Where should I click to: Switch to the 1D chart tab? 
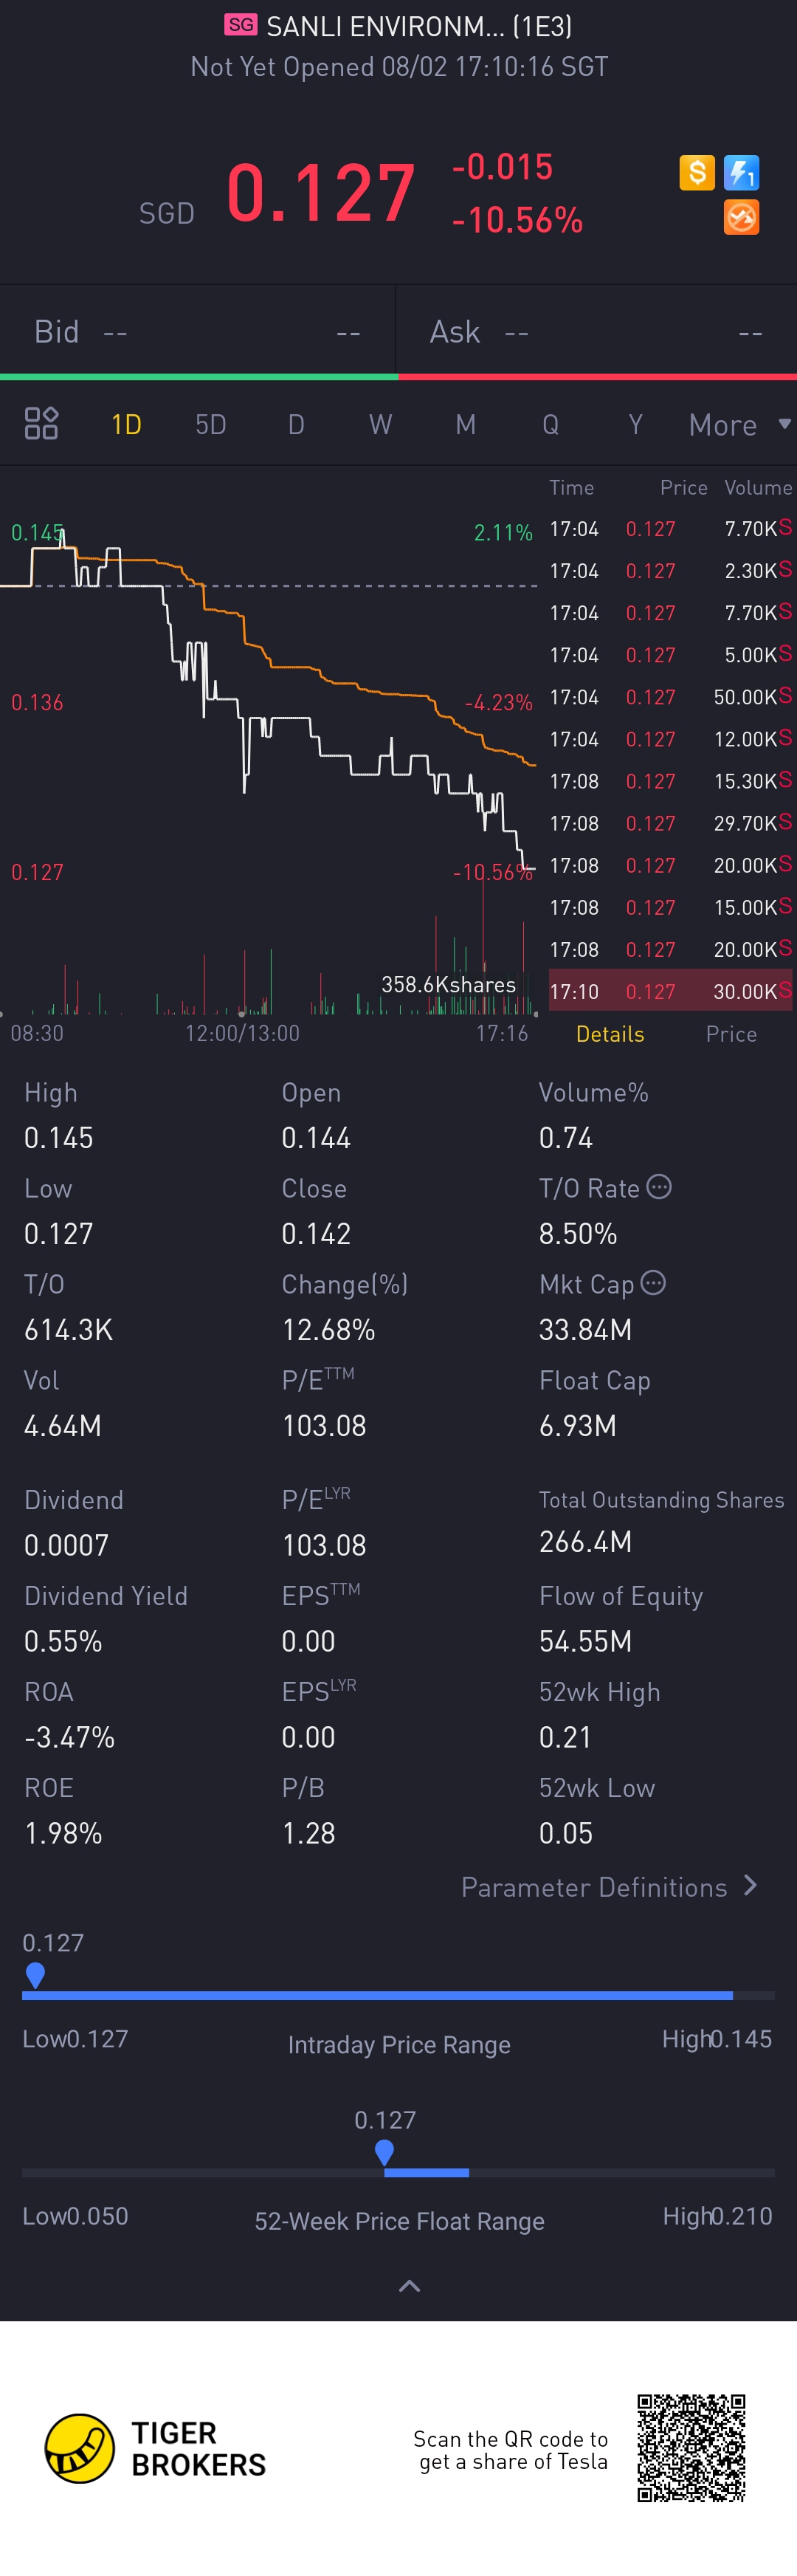tap(126, 425)
